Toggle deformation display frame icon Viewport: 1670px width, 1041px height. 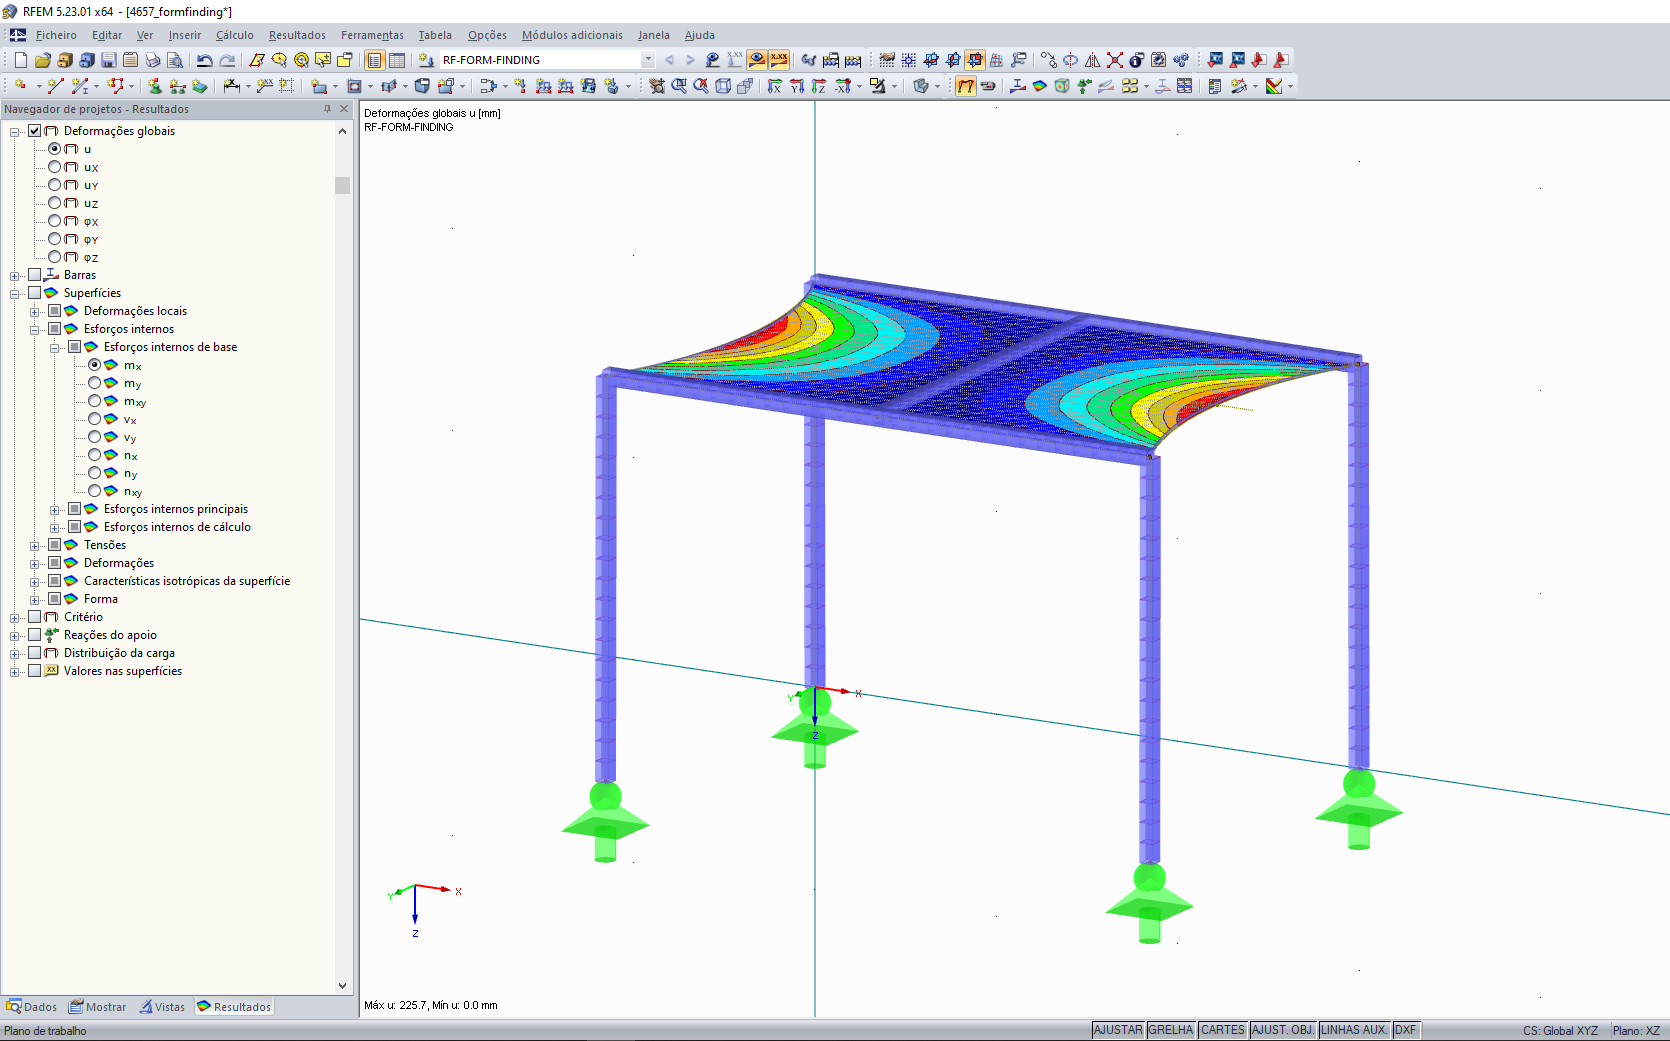pyautogui.click(x=965, y=86)
